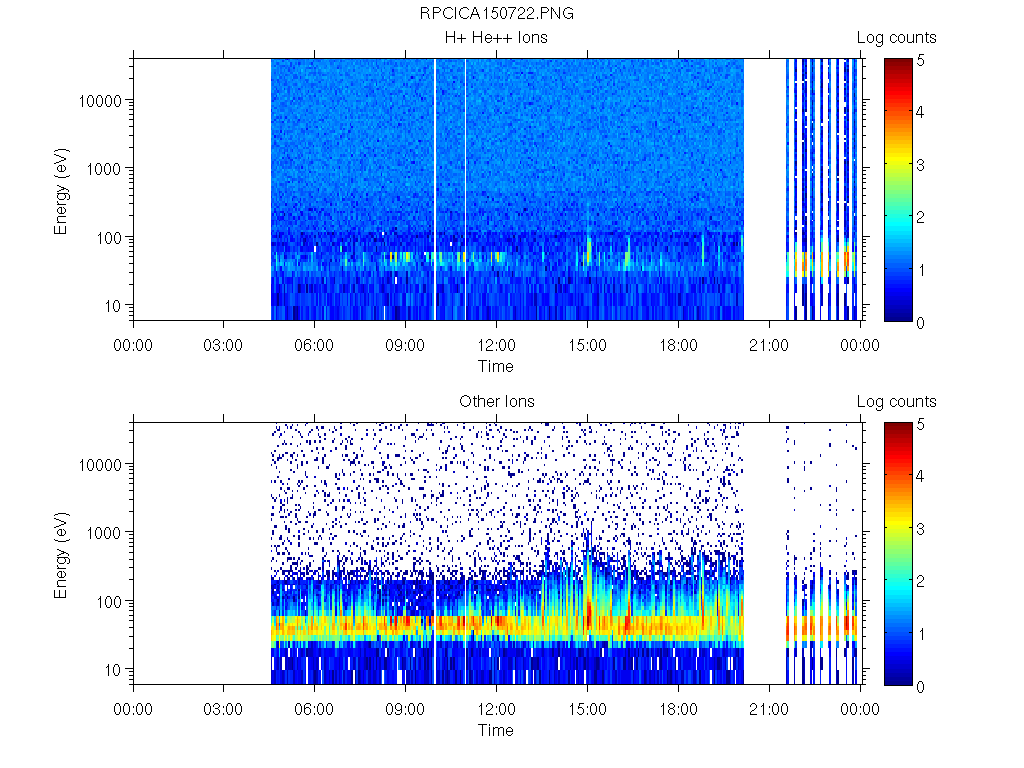Viewport: 1024px width, 768px height.
Task: Click the 100 energy tick on bottom plot
Action: [x=109, y=601]
